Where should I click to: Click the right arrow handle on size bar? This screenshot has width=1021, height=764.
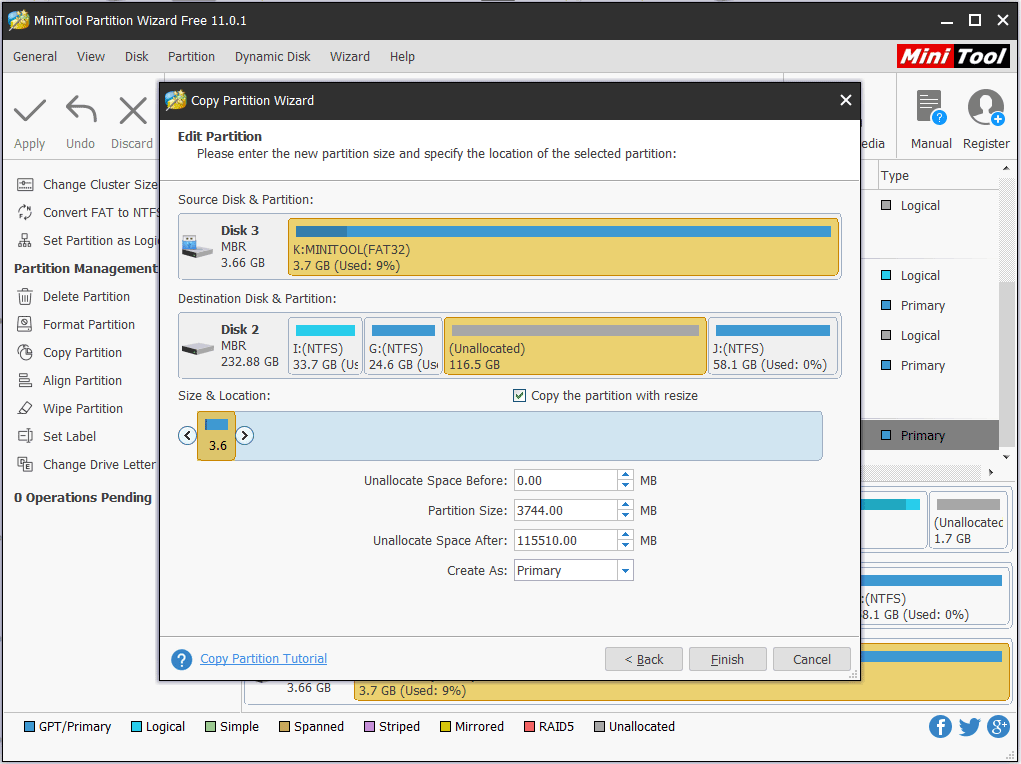pyautogui.click(x=245, y=436)
